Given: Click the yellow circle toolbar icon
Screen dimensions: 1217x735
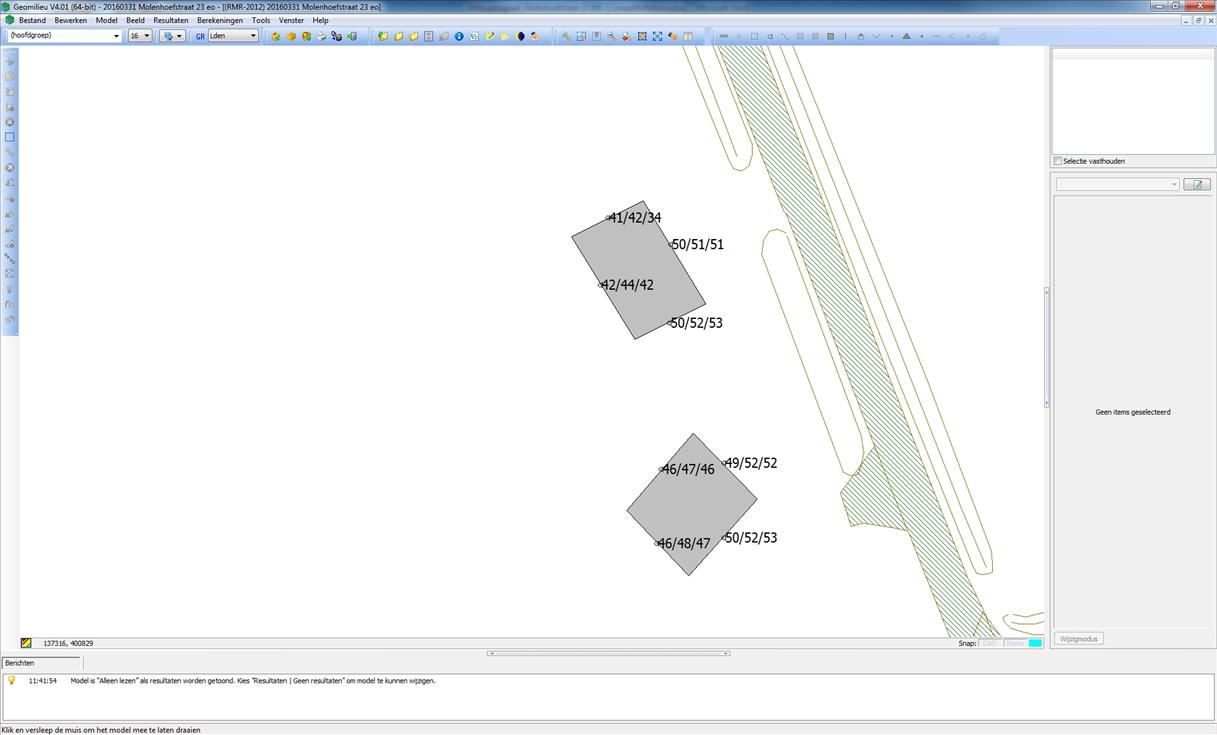Looking at the screenshot, I should pos(505,36).
